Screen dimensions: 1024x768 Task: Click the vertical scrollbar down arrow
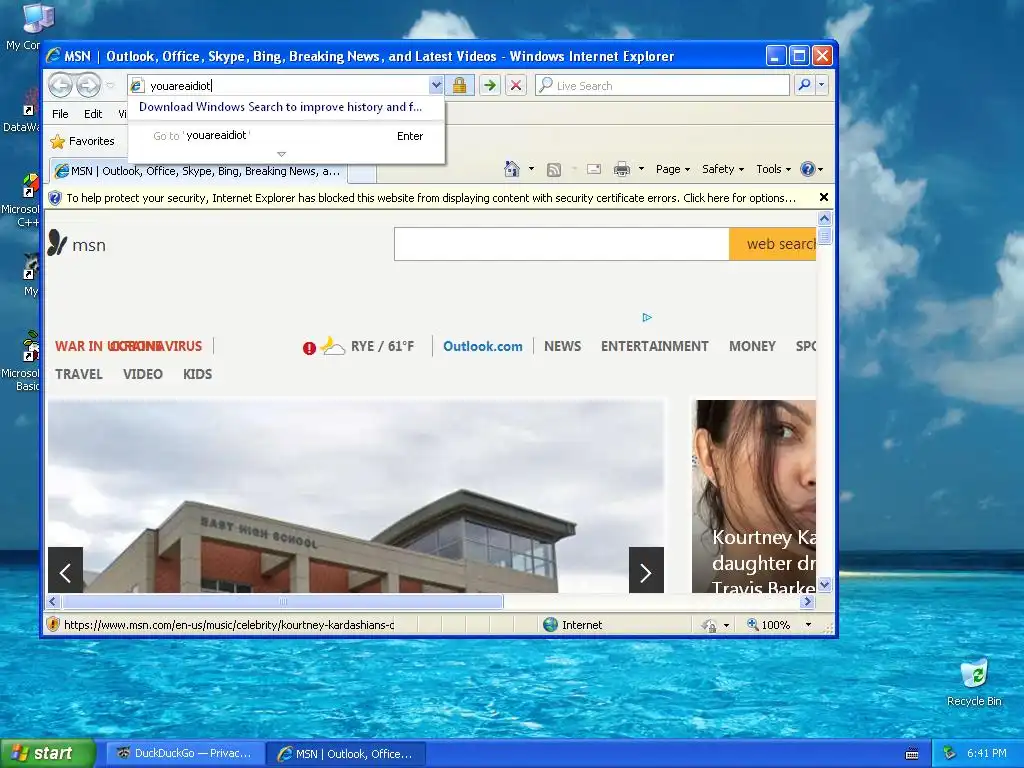(824, 584)
